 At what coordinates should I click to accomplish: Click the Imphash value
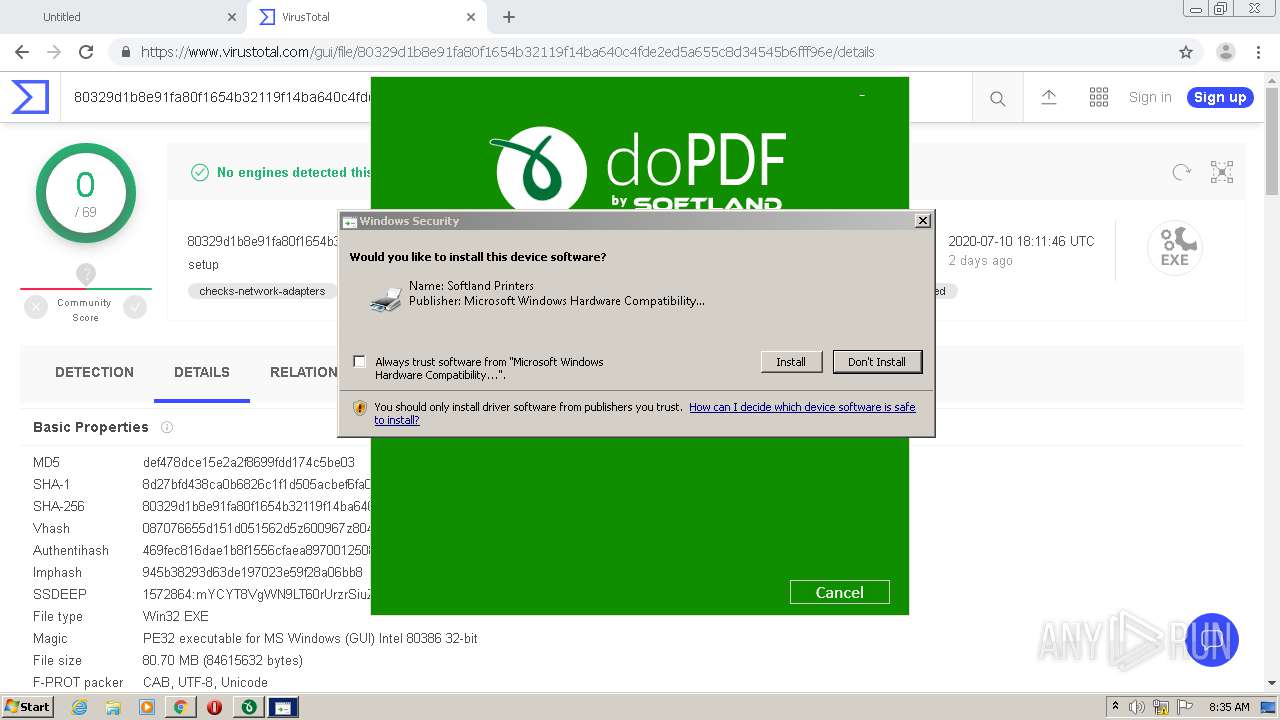point(252,572)
